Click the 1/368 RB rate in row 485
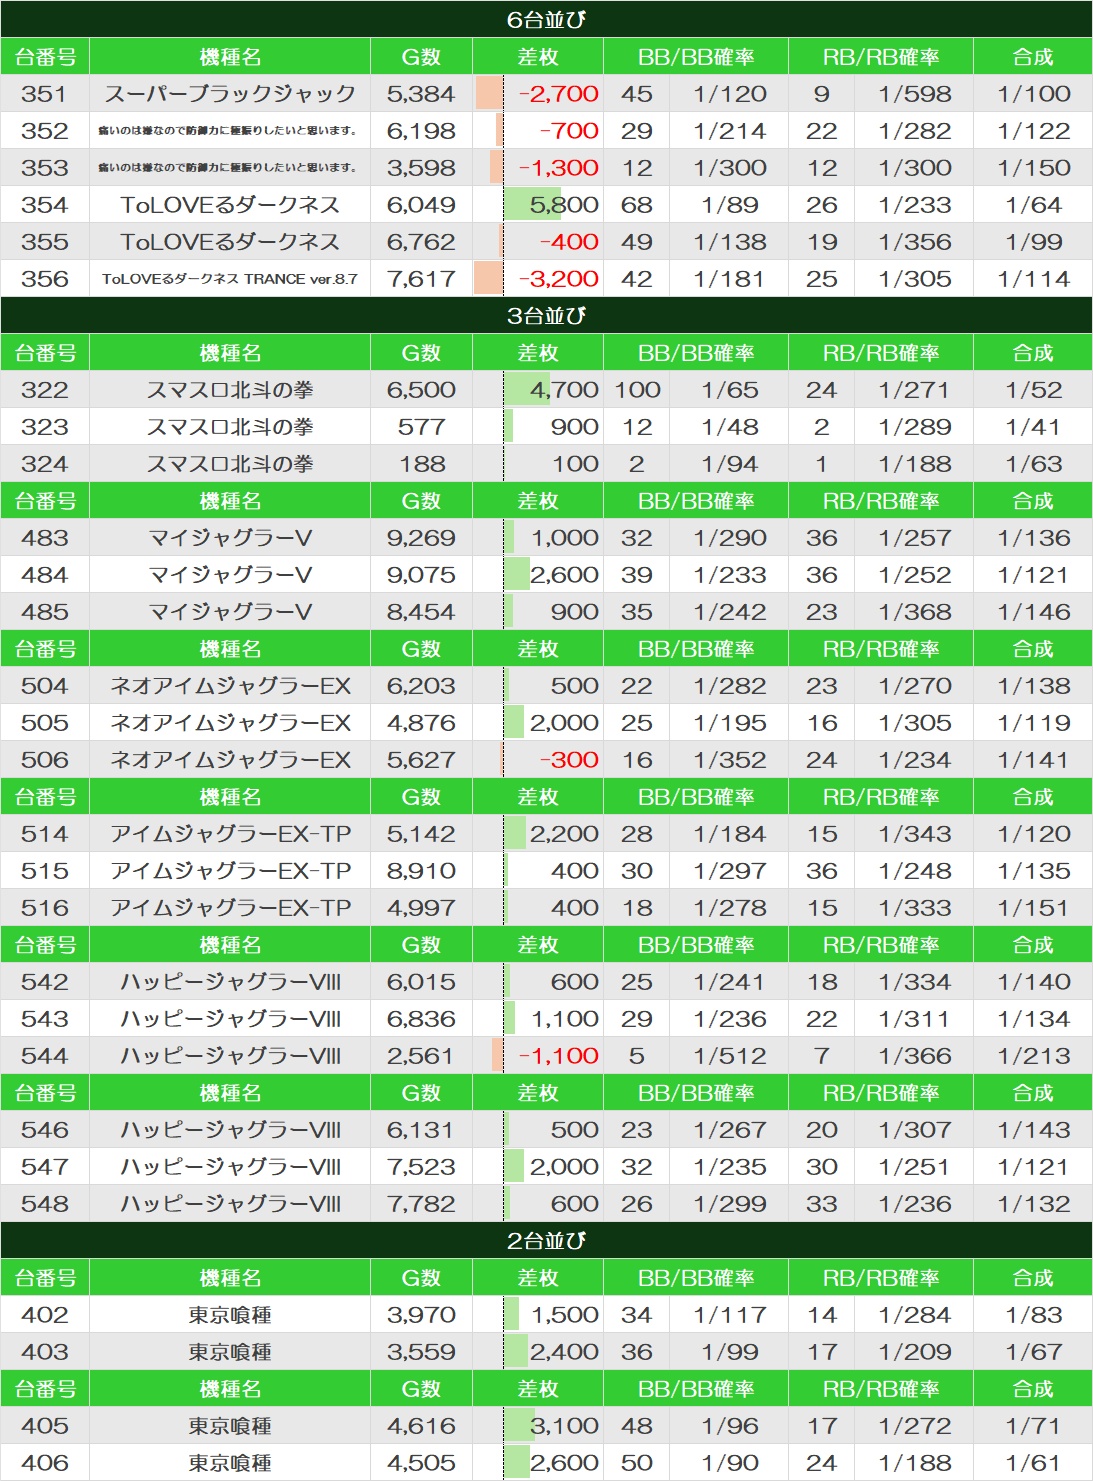Screen dimensions: 1093x1481 pyautogui.click(x=914, y=611)
